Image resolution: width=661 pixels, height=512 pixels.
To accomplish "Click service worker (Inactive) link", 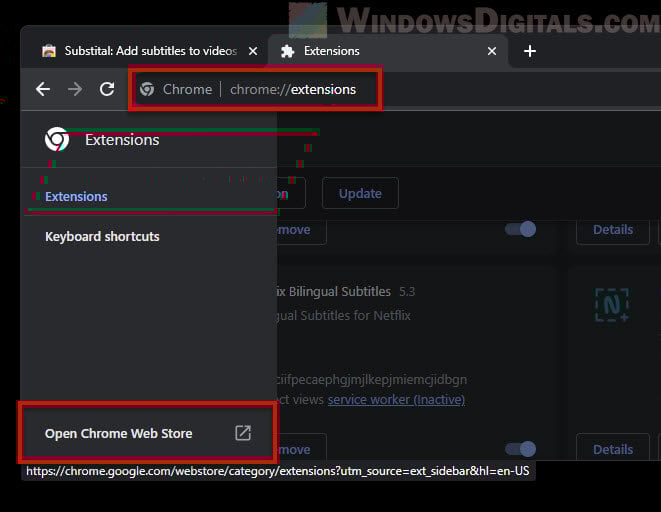I will (x=396, y=399).
